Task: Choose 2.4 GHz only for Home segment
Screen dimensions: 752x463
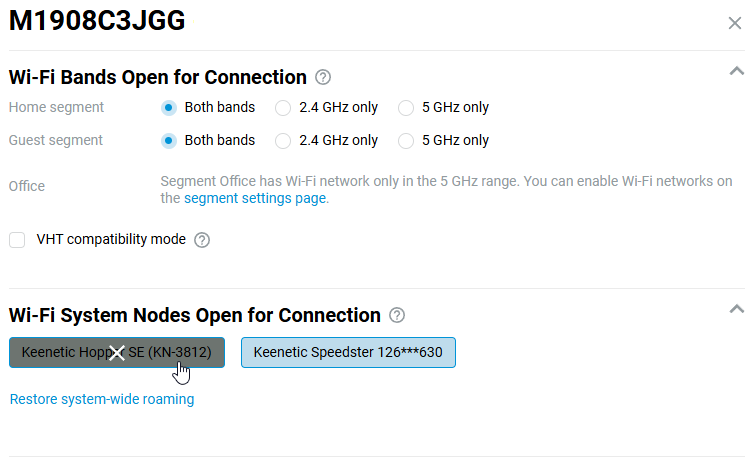Action: click(x=283, y=107)
